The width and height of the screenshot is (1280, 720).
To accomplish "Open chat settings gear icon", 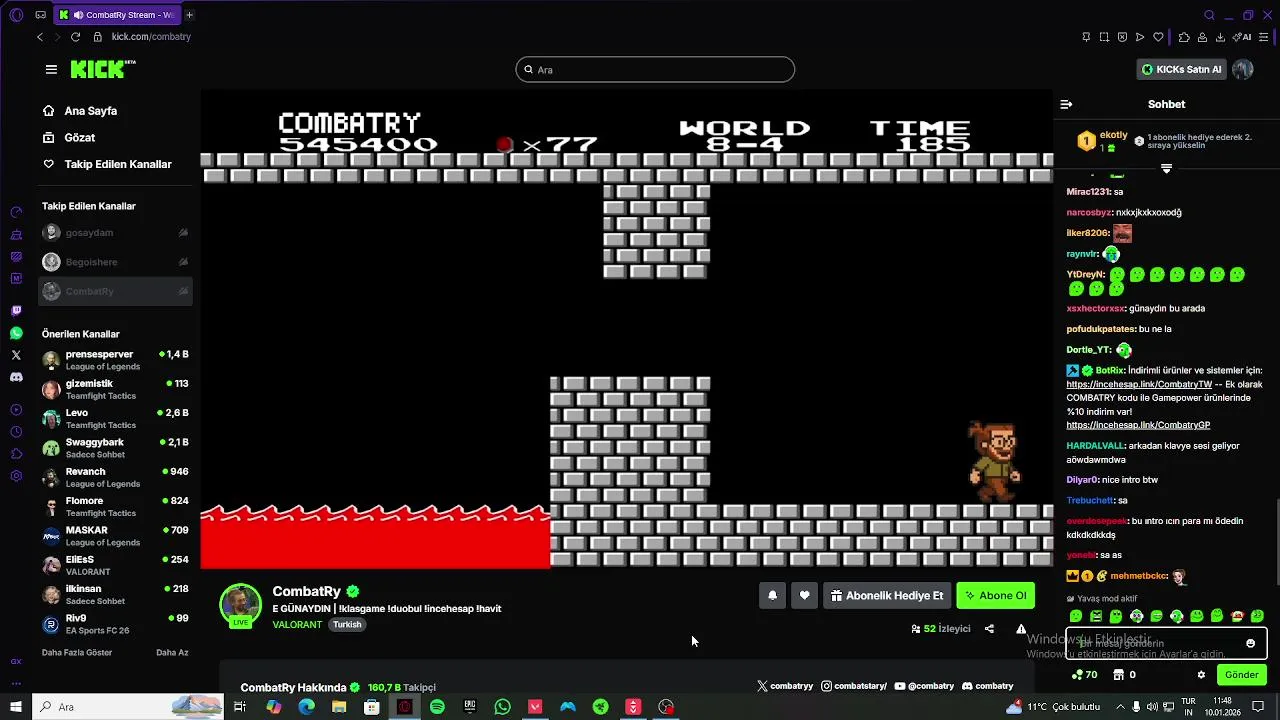I will pyautogui.click(x=1201, y=675).
